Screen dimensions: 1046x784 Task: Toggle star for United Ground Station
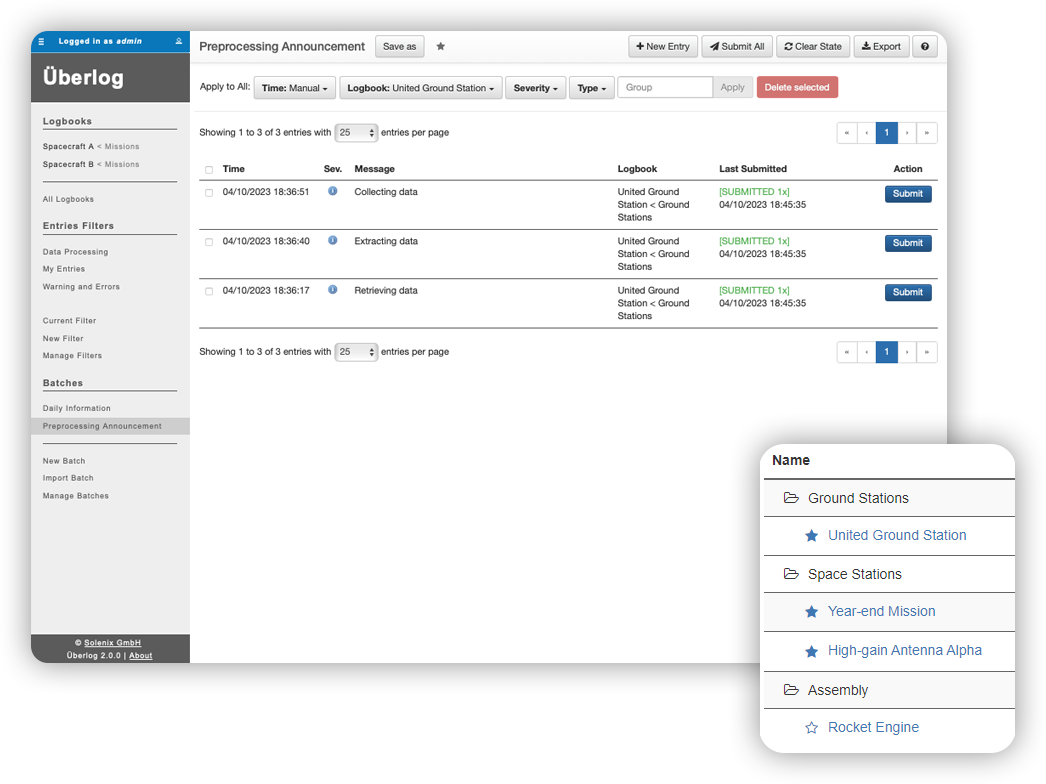811,536
